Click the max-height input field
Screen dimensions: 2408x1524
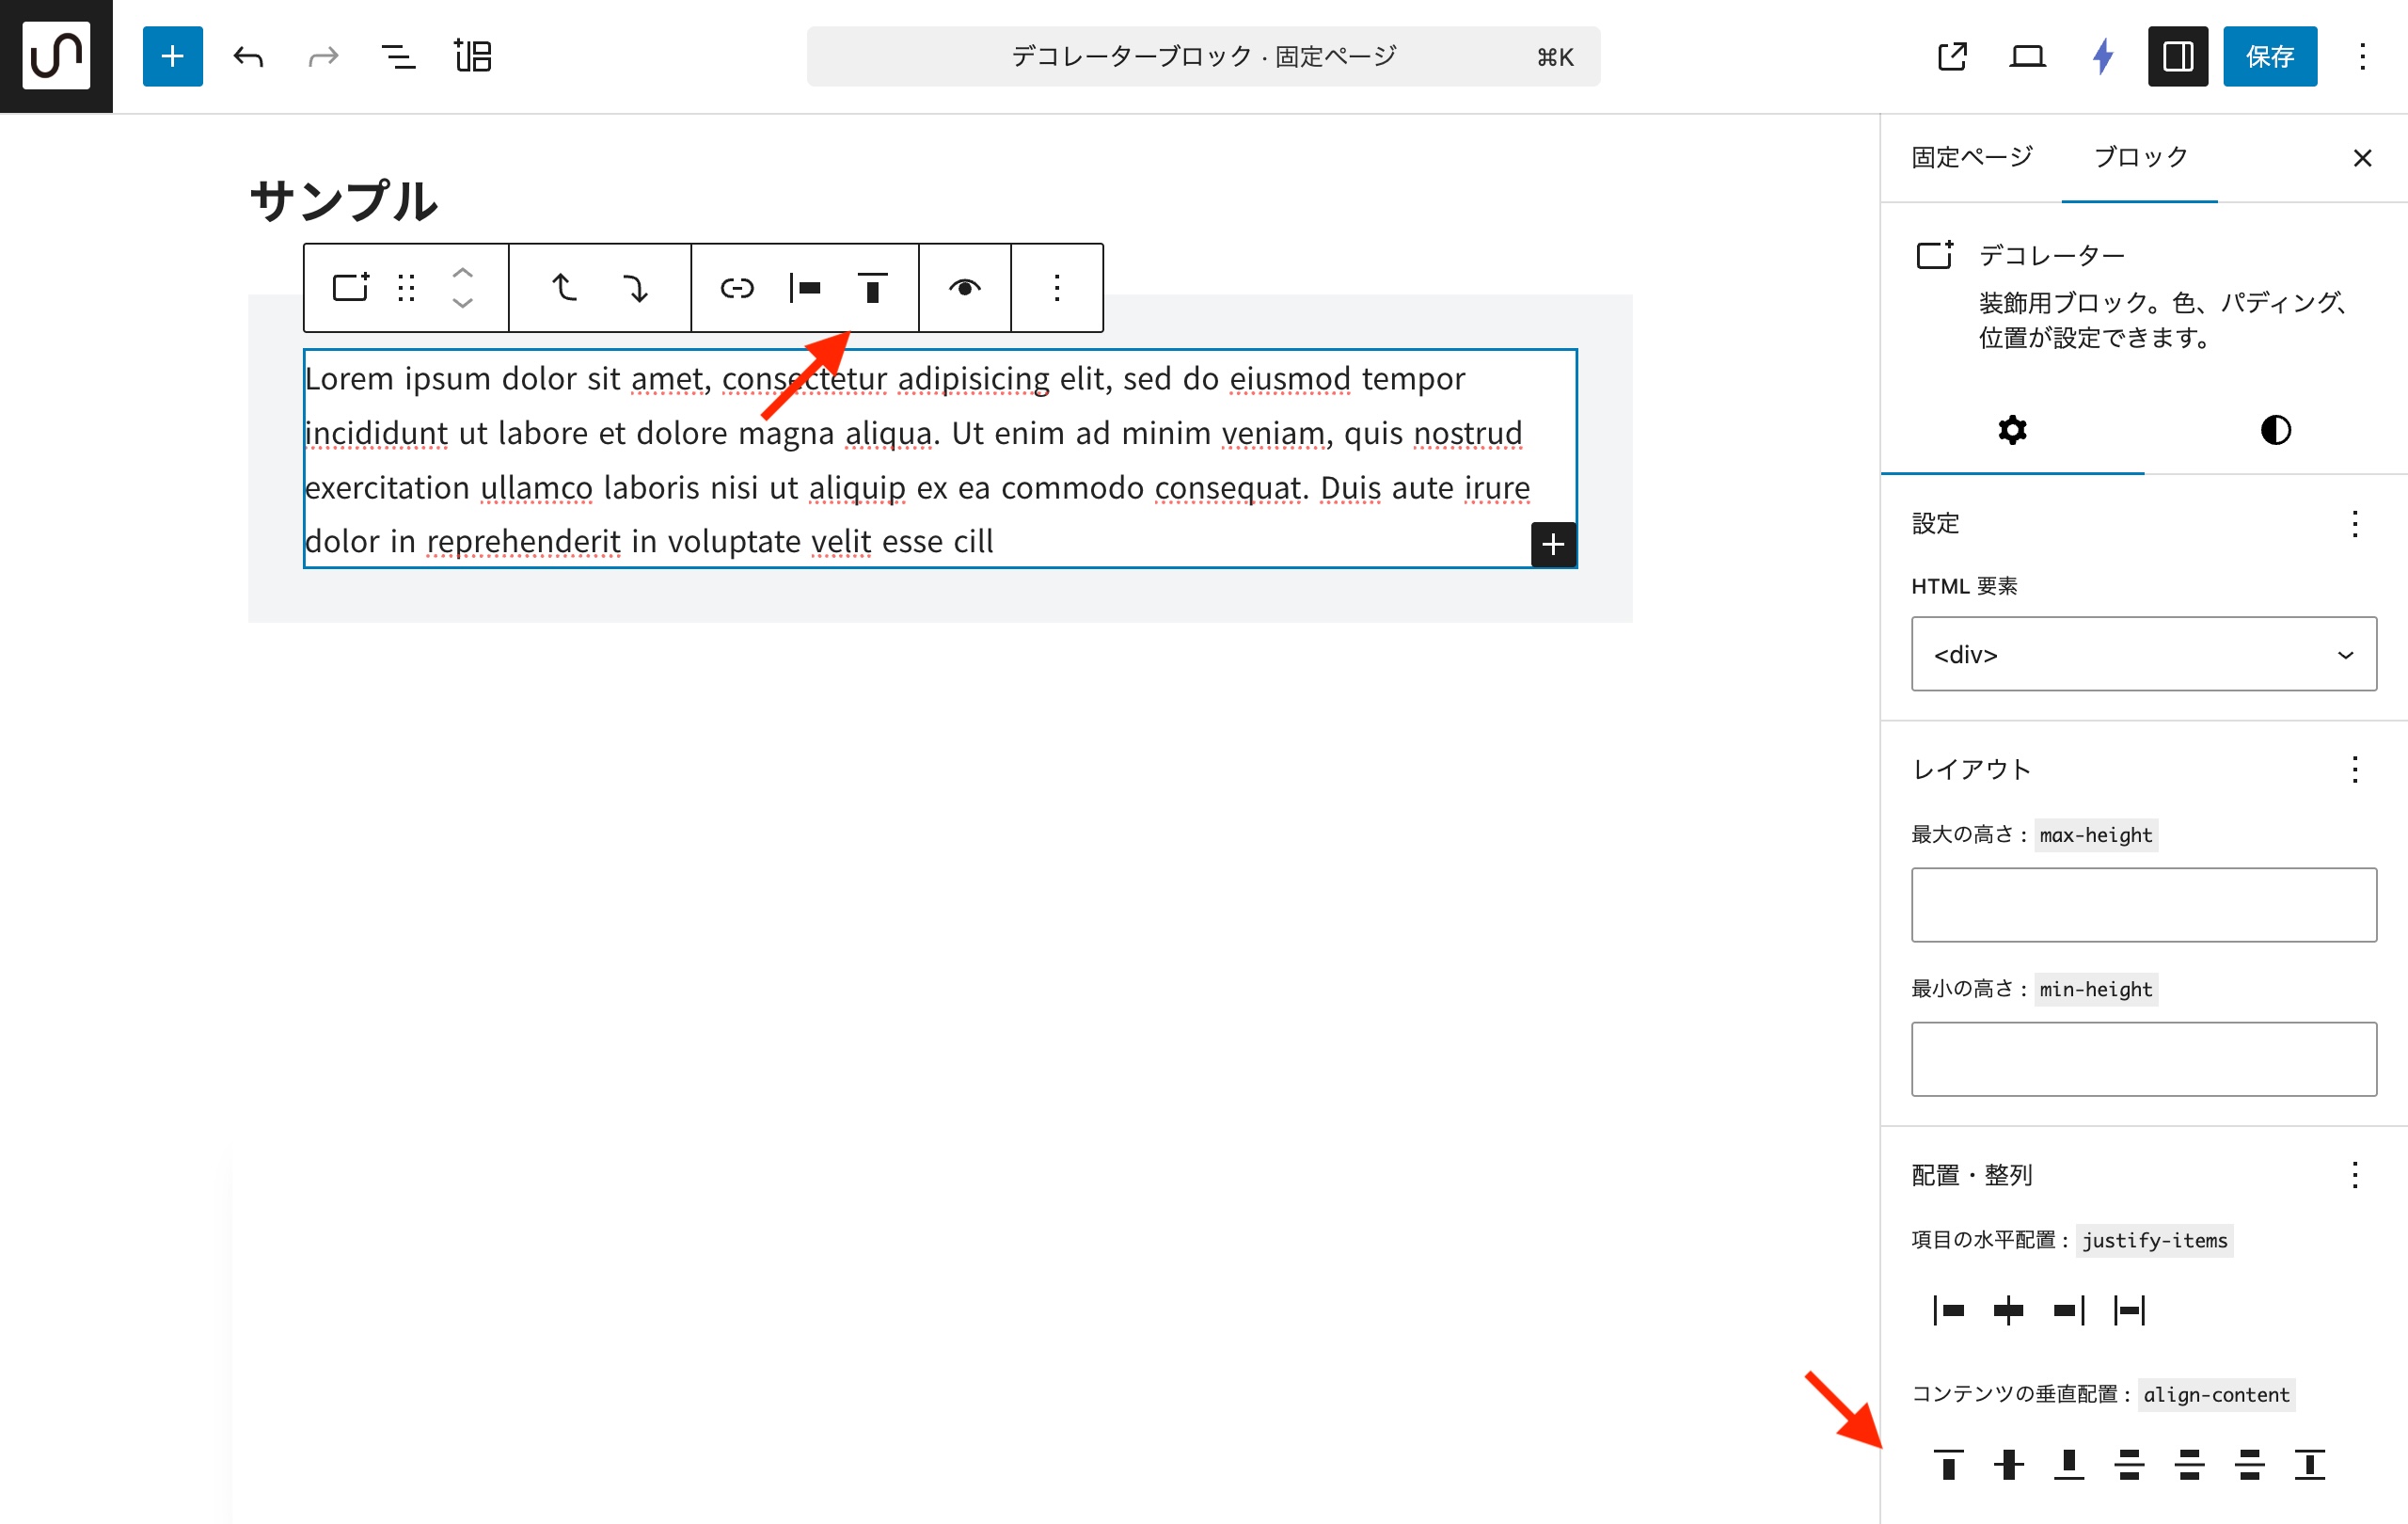pos(2143,904)
